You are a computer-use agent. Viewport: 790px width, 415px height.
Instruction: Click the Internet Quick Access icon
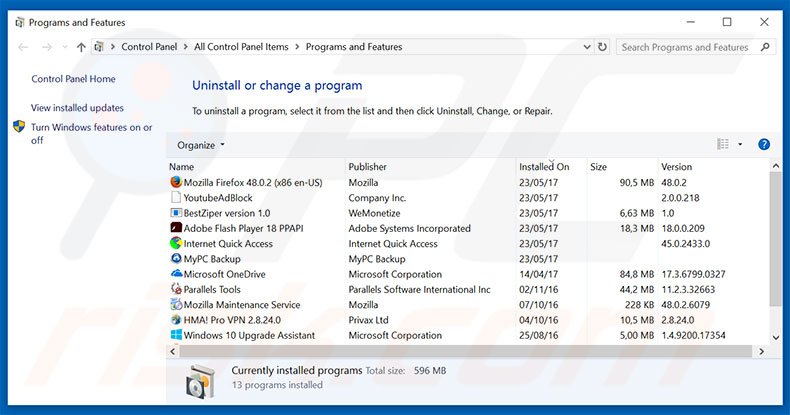(x=176, y=244)
